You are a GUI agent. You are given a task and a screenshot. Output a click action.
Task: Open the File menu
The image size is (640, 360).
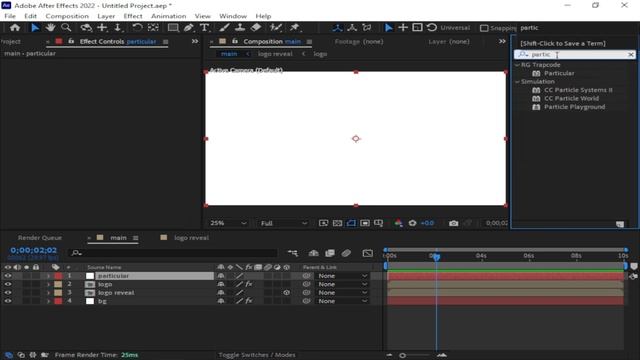10,16
